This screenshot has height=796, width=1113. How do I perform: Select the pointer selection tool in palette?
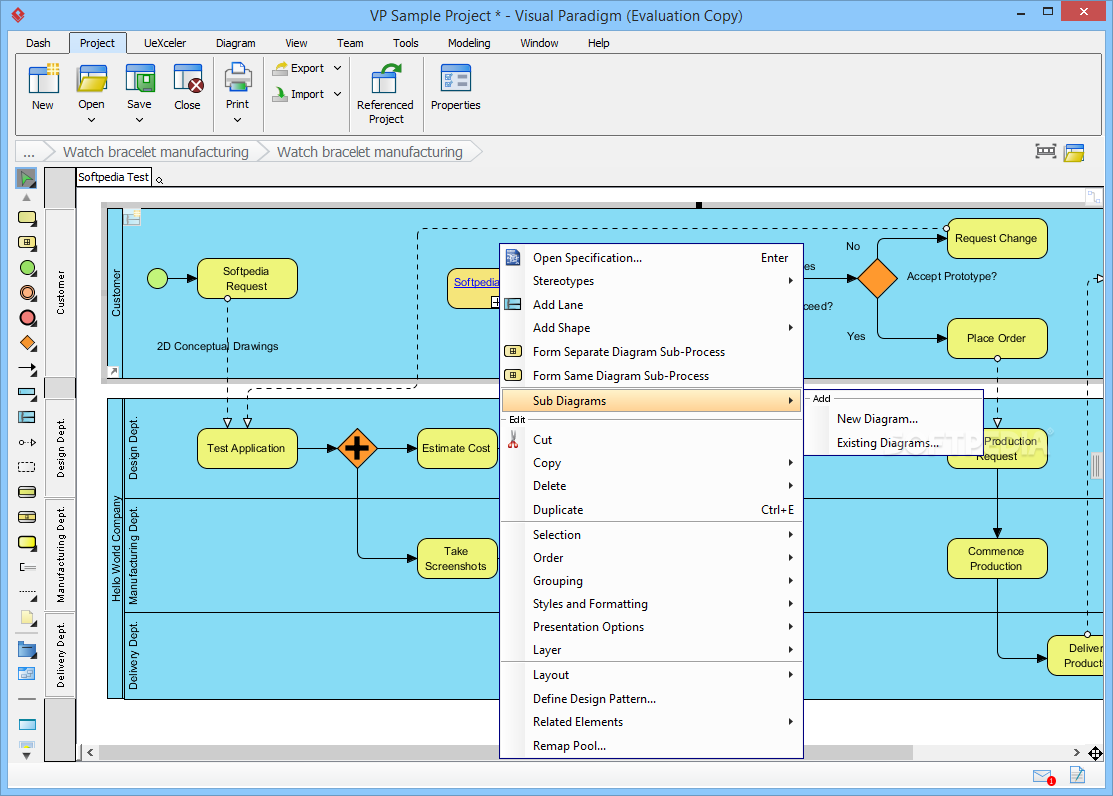[x=26, y=178]
